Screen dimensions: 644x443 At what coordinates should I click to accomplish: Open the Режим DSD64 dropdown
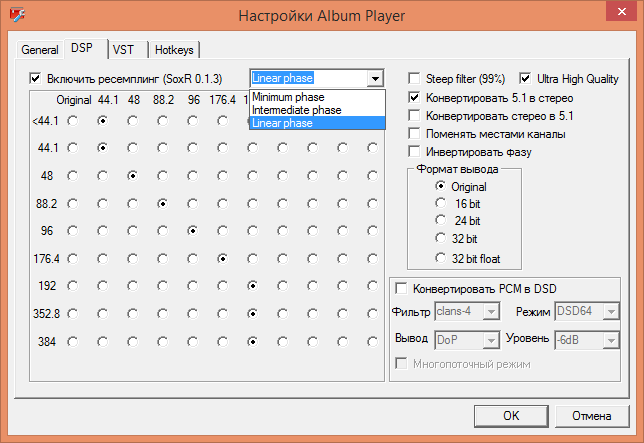pyautogui.click(x=611, y=312)
